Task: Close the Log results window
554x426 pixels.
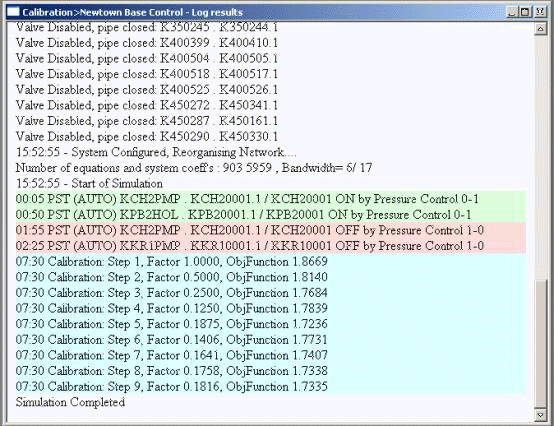Action: click(x=540, y=12)
